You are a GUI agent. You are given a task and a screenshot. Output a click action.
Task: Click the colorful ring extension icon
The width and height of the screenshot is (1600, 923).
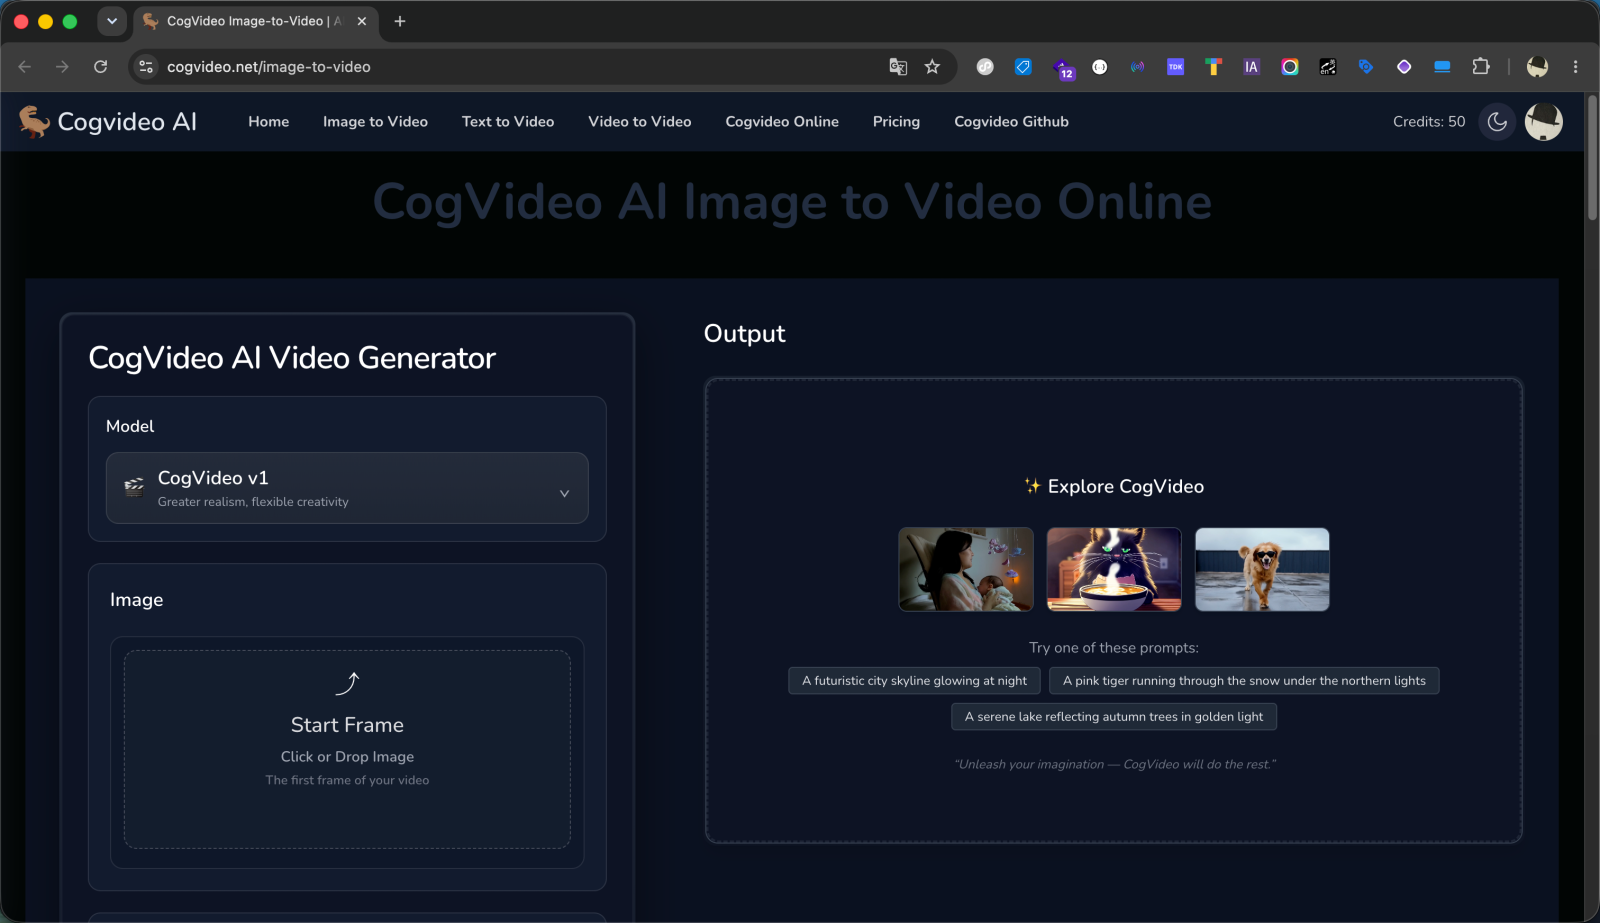[1290, 67]
